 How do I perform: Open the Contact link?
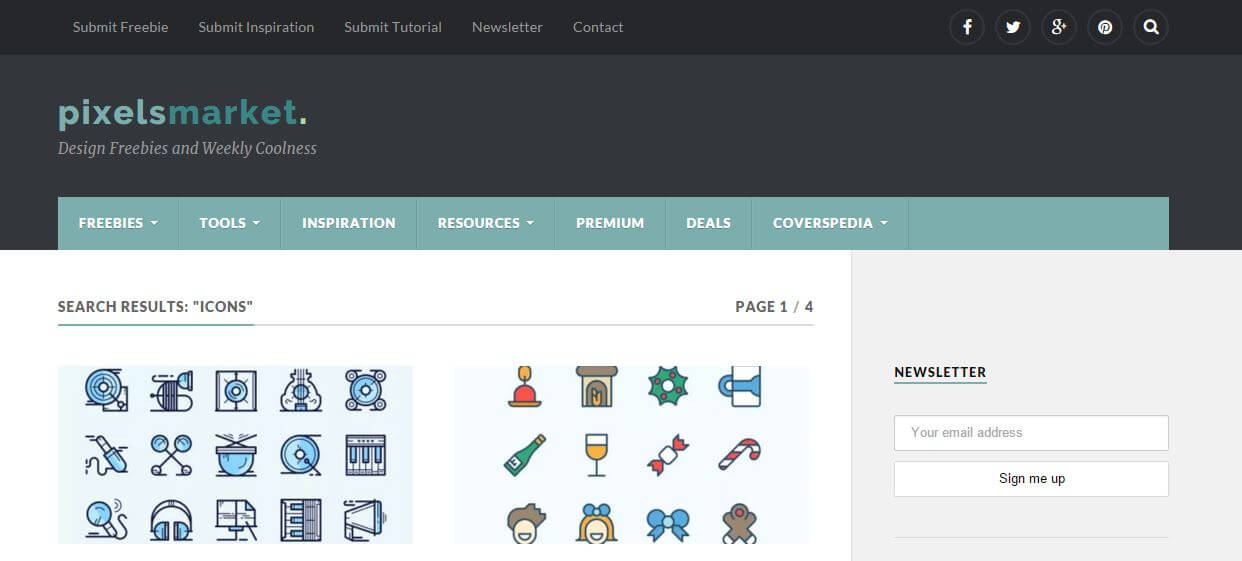[598, 27]
